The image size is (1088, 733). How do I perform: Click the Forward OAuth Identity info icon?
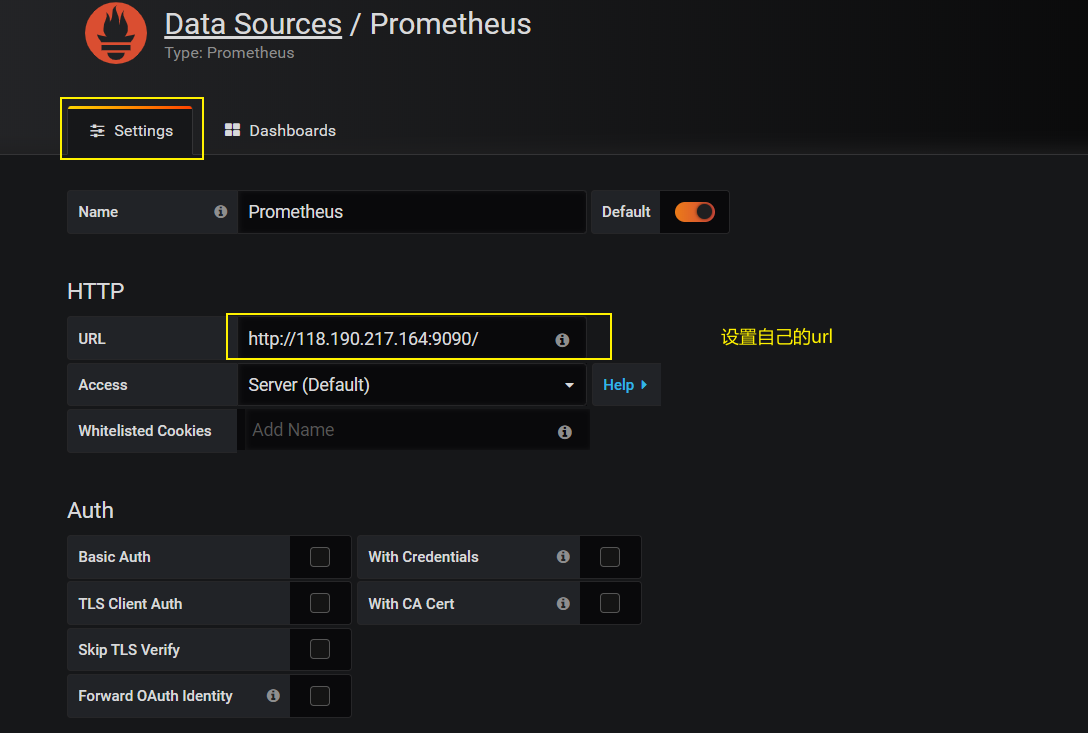[273, 696]
